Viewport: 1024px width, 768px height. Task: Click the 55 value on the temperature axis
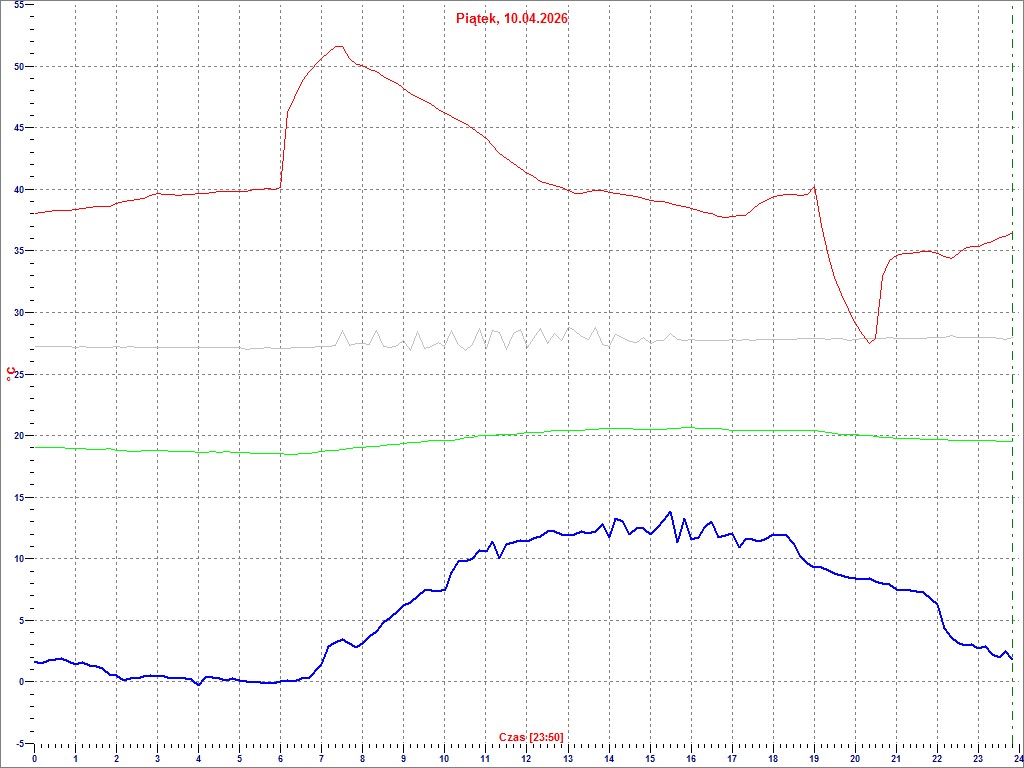coord(18,5)
